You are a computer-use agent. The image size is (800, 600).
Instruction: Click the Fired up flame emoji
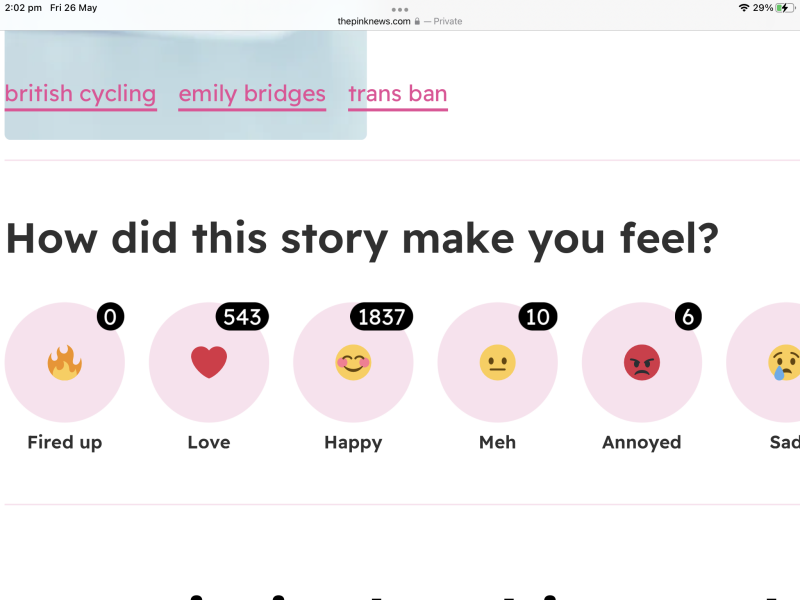pos(65,362)
